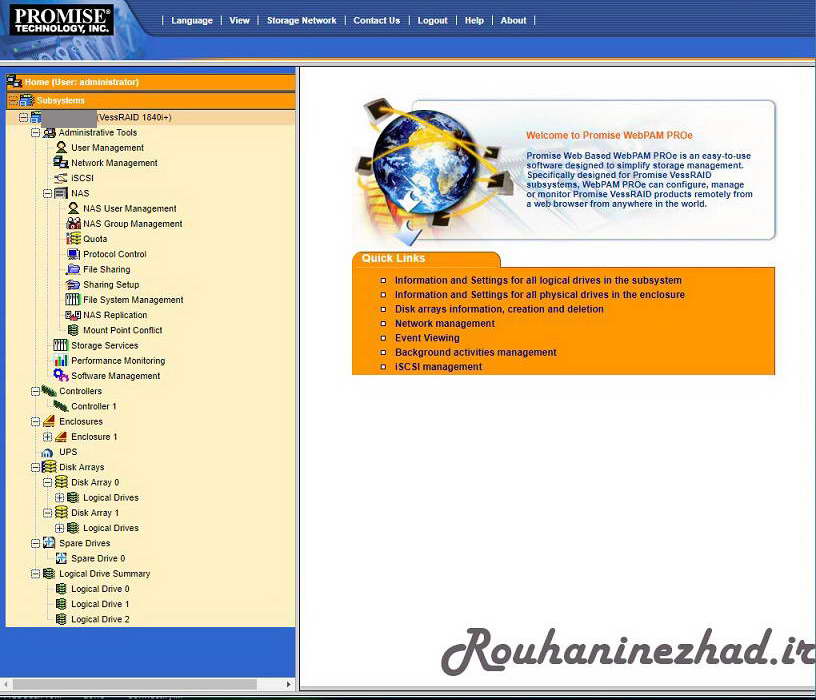816x700 pixels.
Task: Click the Logical Drive 1 icon
Action: click(61, 604)
